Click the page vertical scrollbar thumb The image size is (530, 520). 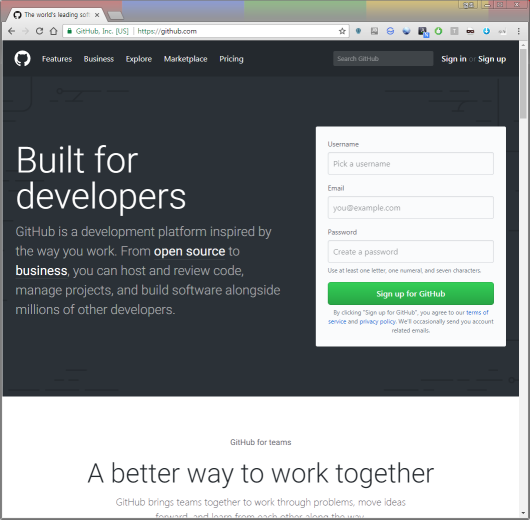(x=523, y=84)
